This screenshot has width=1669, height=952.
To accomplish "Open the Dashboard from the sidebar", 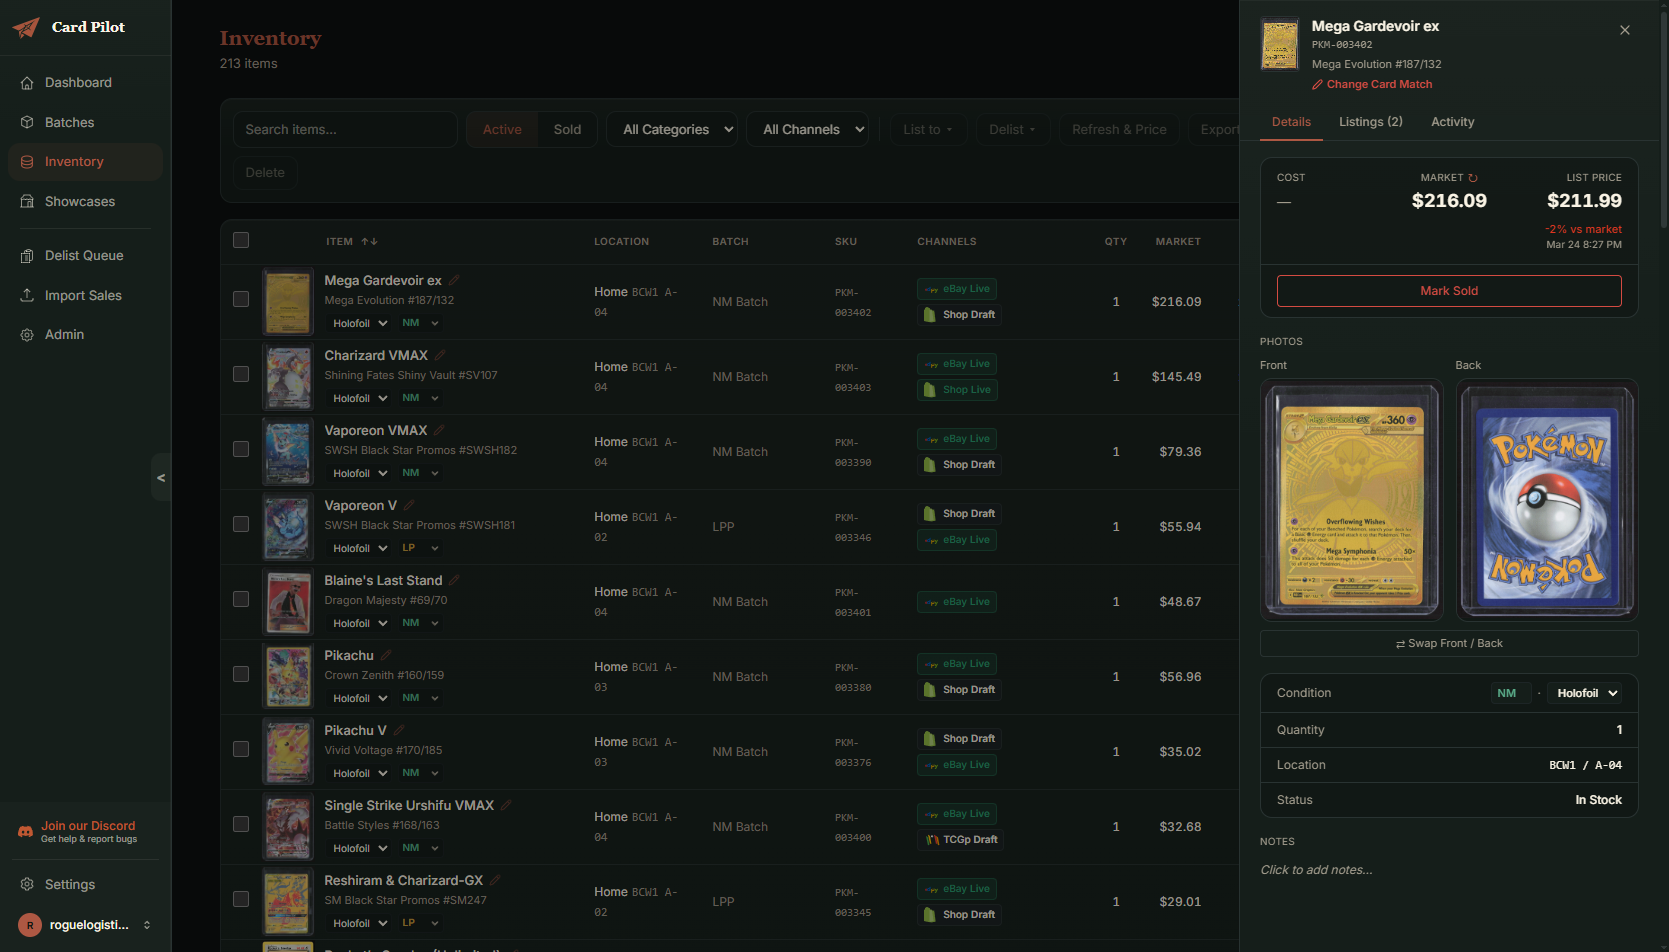I will tap(79, 82).
